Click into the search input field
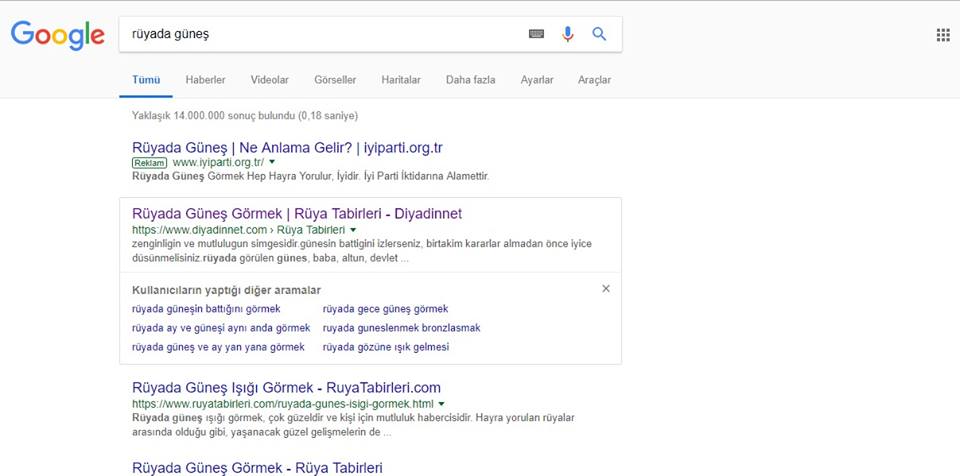Image resolution: width=960 pixels, height=476 pixels. (320, 34)
